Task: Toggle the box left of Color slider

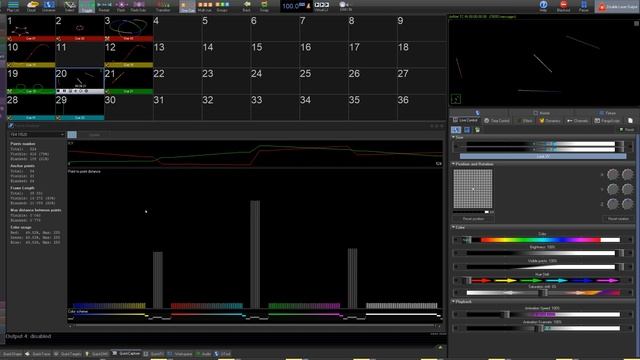Action: pyautogui.click(x=456, y=240)
